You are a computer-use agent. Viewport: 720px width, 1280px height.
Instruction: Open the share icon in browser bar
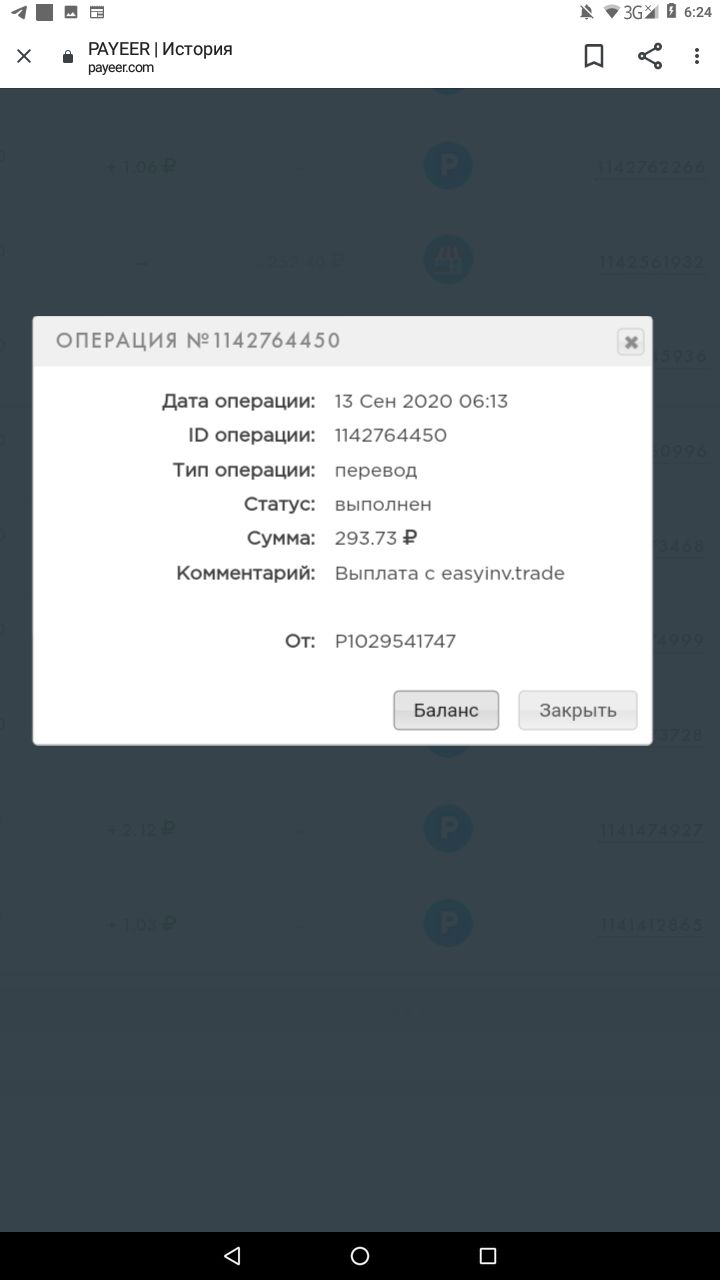tap(650, 56)
